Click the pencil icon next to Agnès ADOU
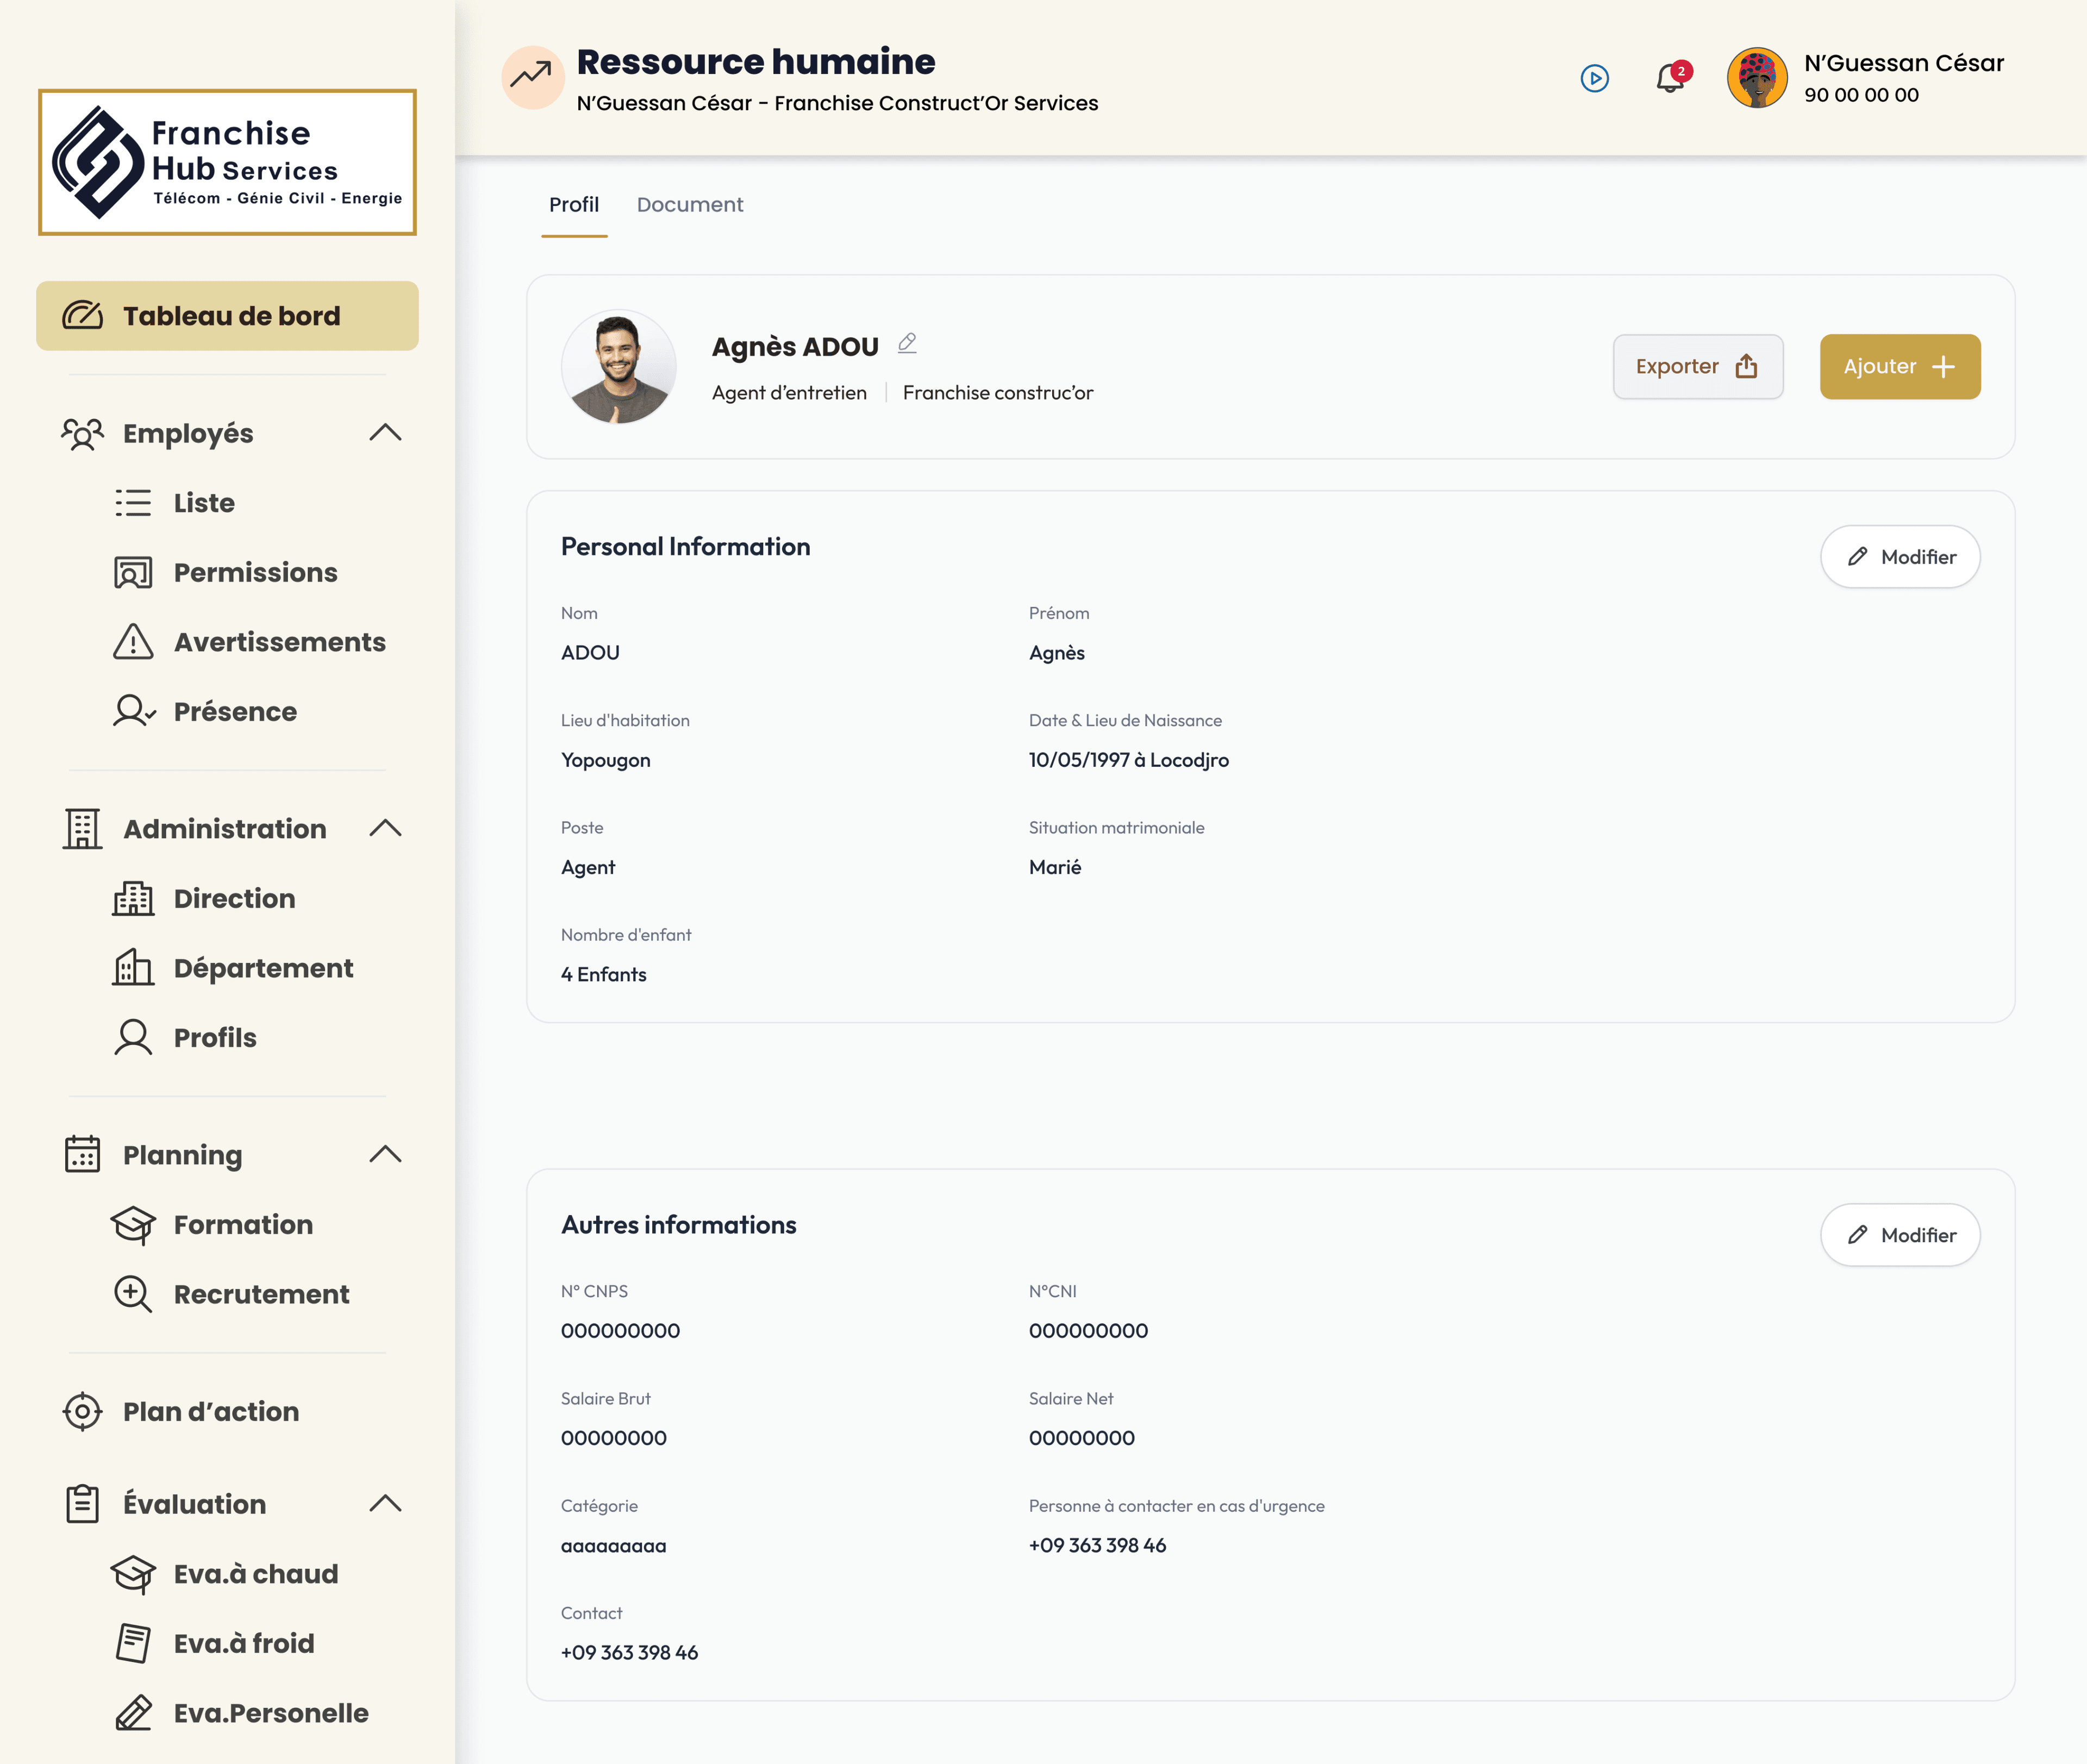Viewport: 2087px width, 1764px height. (907, 343)
